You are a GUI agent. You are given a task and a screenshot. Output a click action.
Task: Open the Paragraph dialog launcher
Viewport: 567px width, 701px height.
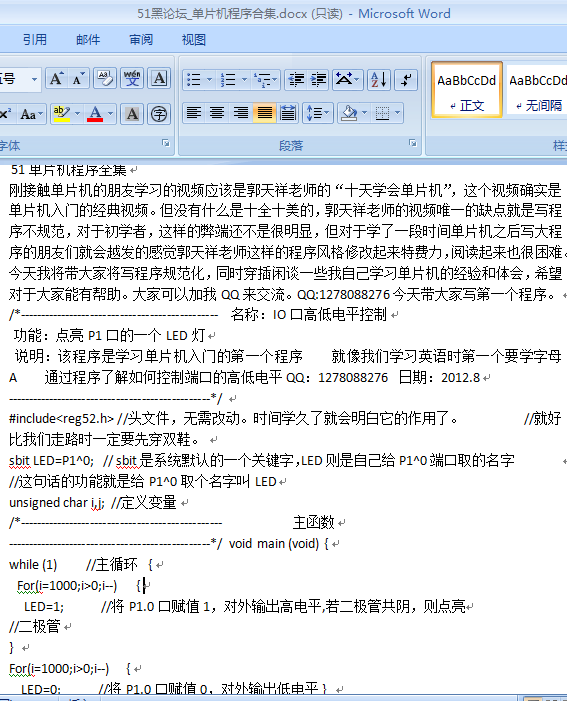coord(413,143)
